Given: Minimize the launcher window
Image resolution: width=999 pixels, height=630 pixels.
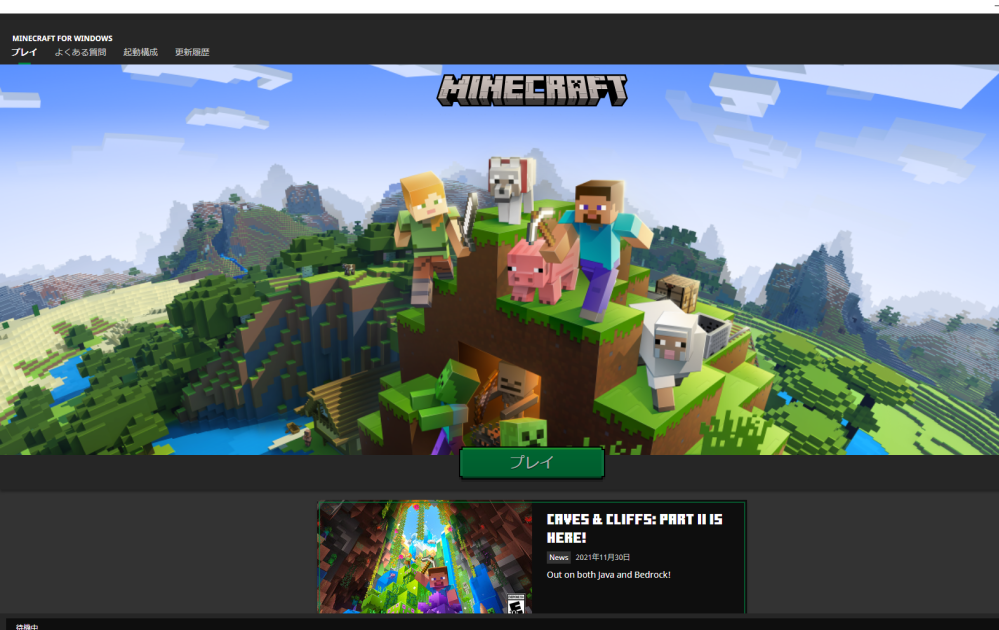Looking at the screenshot, I should pyautogui.click(x=994, y=6).
